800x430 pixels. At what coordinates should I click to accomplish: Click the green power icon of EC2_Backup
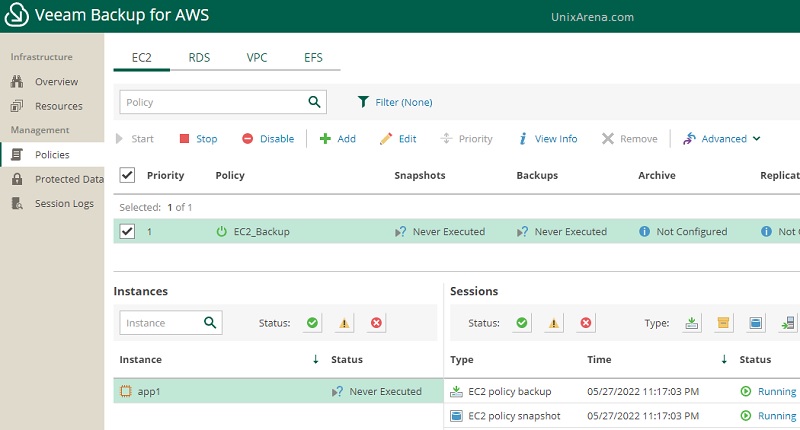221,232
